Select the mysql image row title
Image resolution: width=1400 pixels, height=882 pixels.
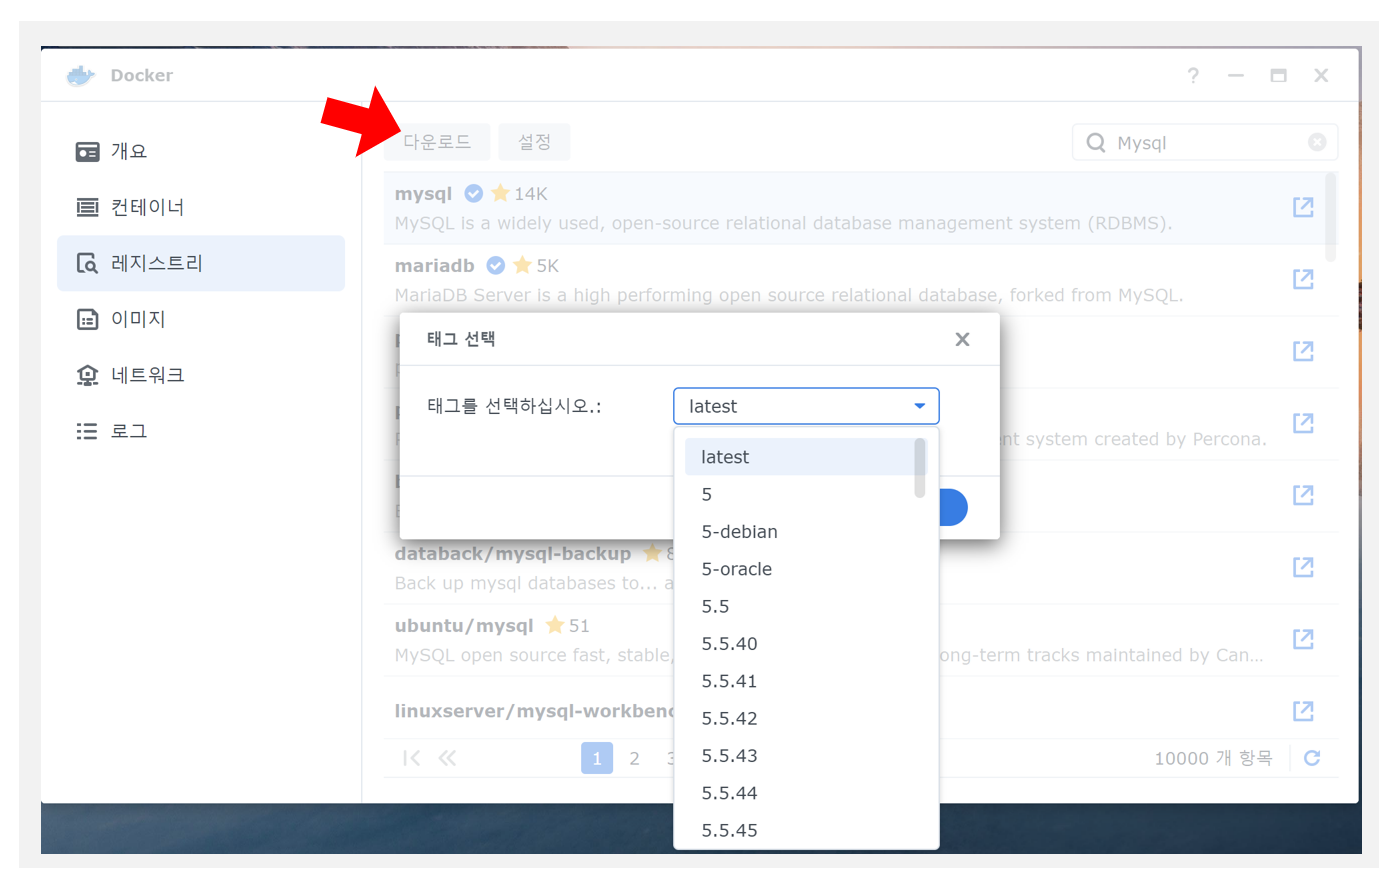(x=423, y=194)
